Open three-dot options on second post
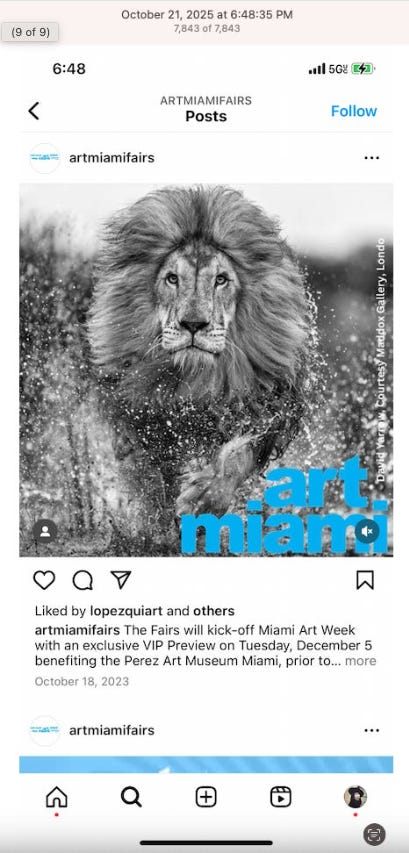 click(x=371, y=730)
